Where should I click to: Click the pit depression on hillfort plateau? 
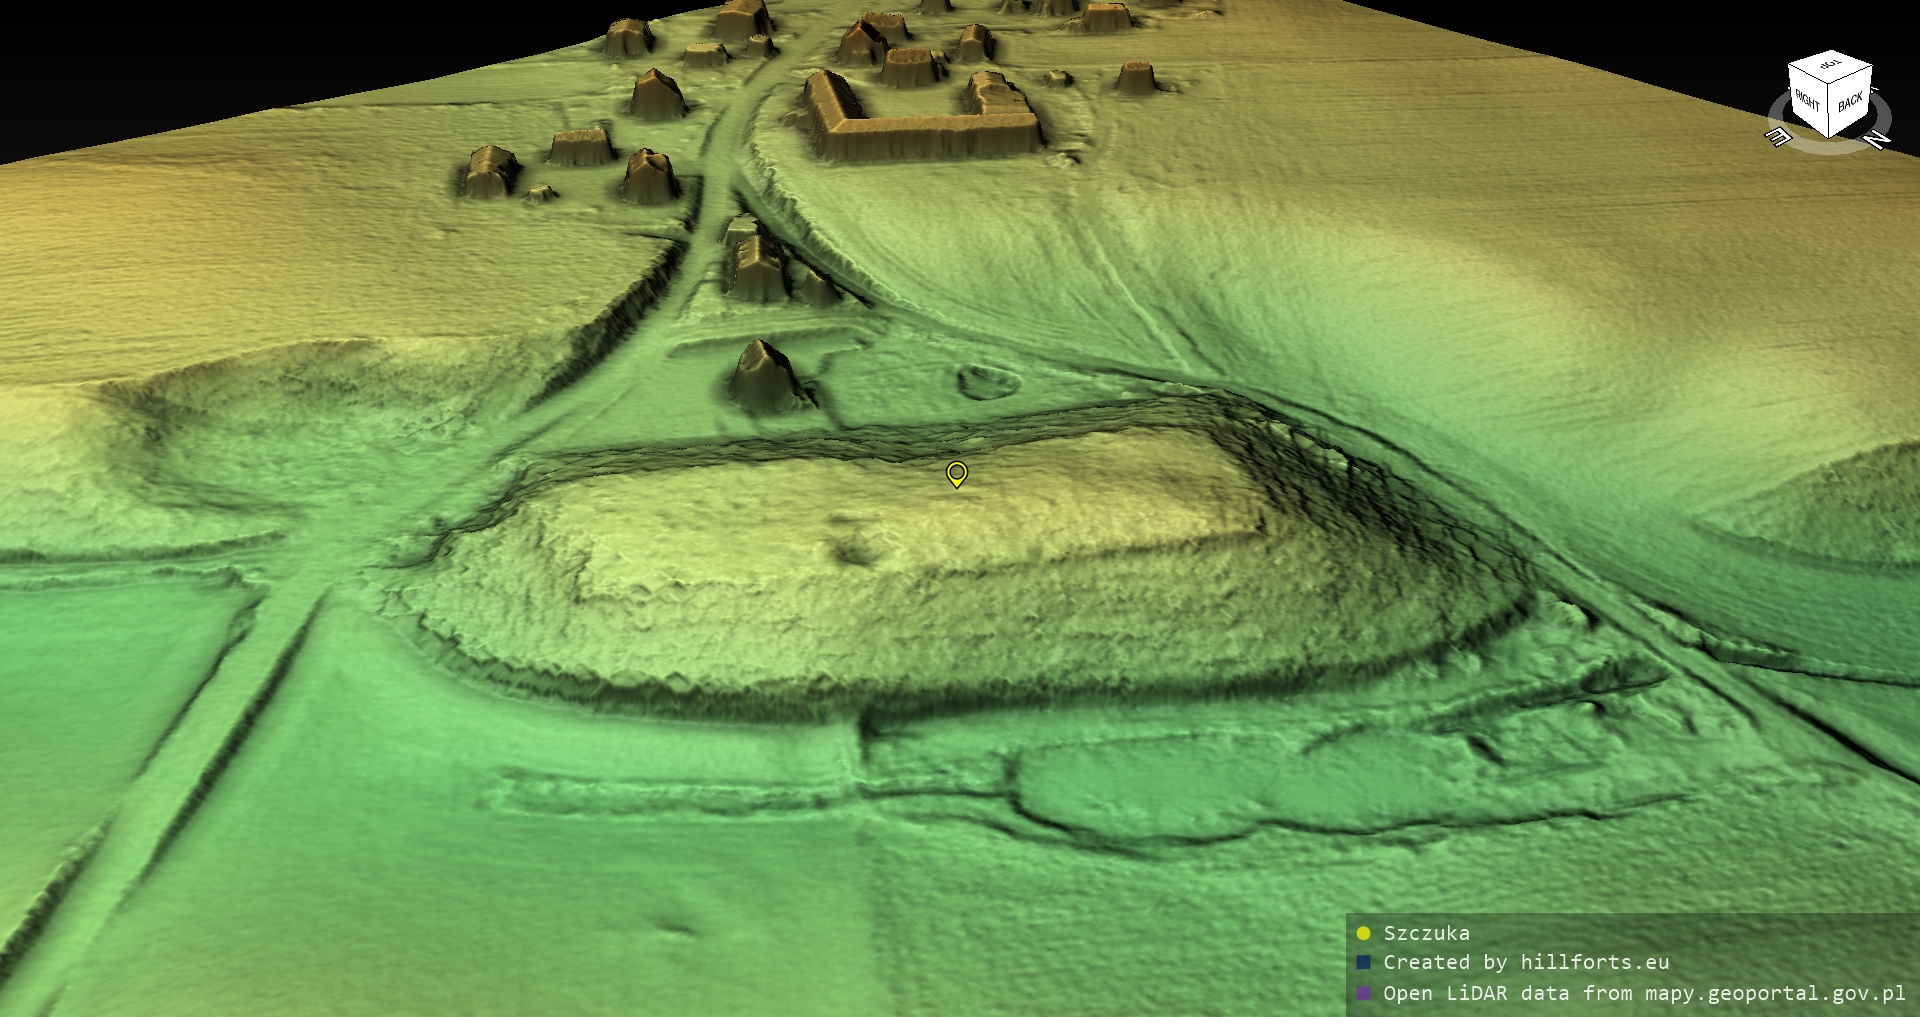[x=853, y=548]
